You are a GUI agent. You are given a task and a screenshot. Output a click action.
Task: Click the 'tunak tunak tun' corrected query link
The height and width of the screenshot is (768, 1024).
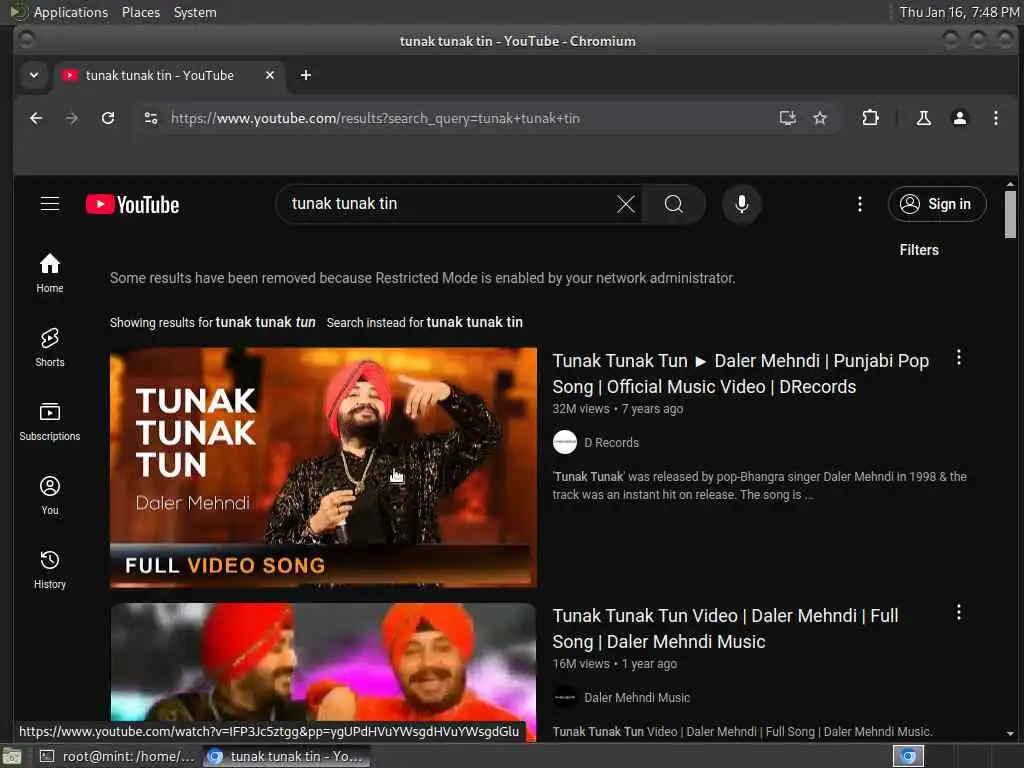pyautogui.click(x=265, y=322)
